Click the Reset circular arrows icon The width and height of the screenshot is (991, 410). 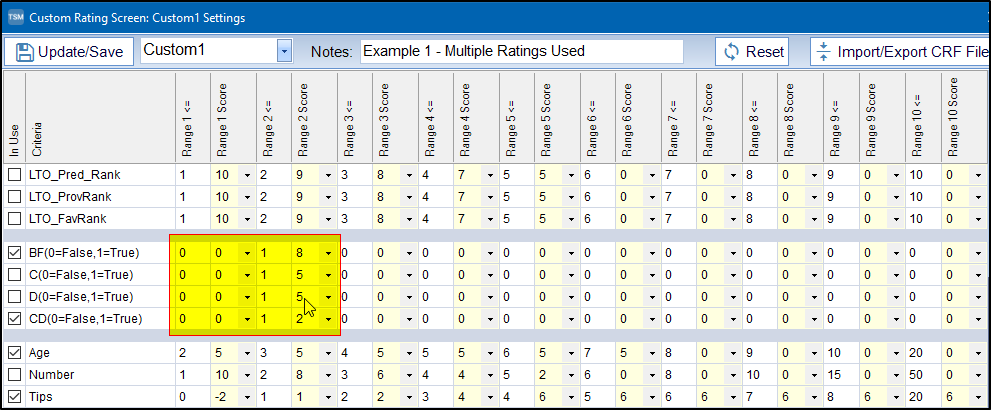coord(732,51)
